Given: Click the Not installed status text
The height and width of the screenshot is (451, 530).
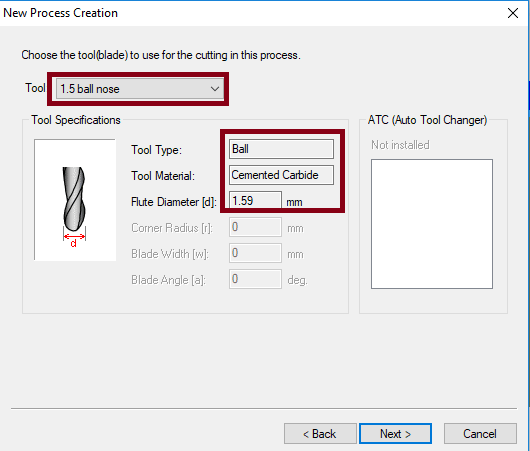Looking at the screenshot, I should pos(400,145).
